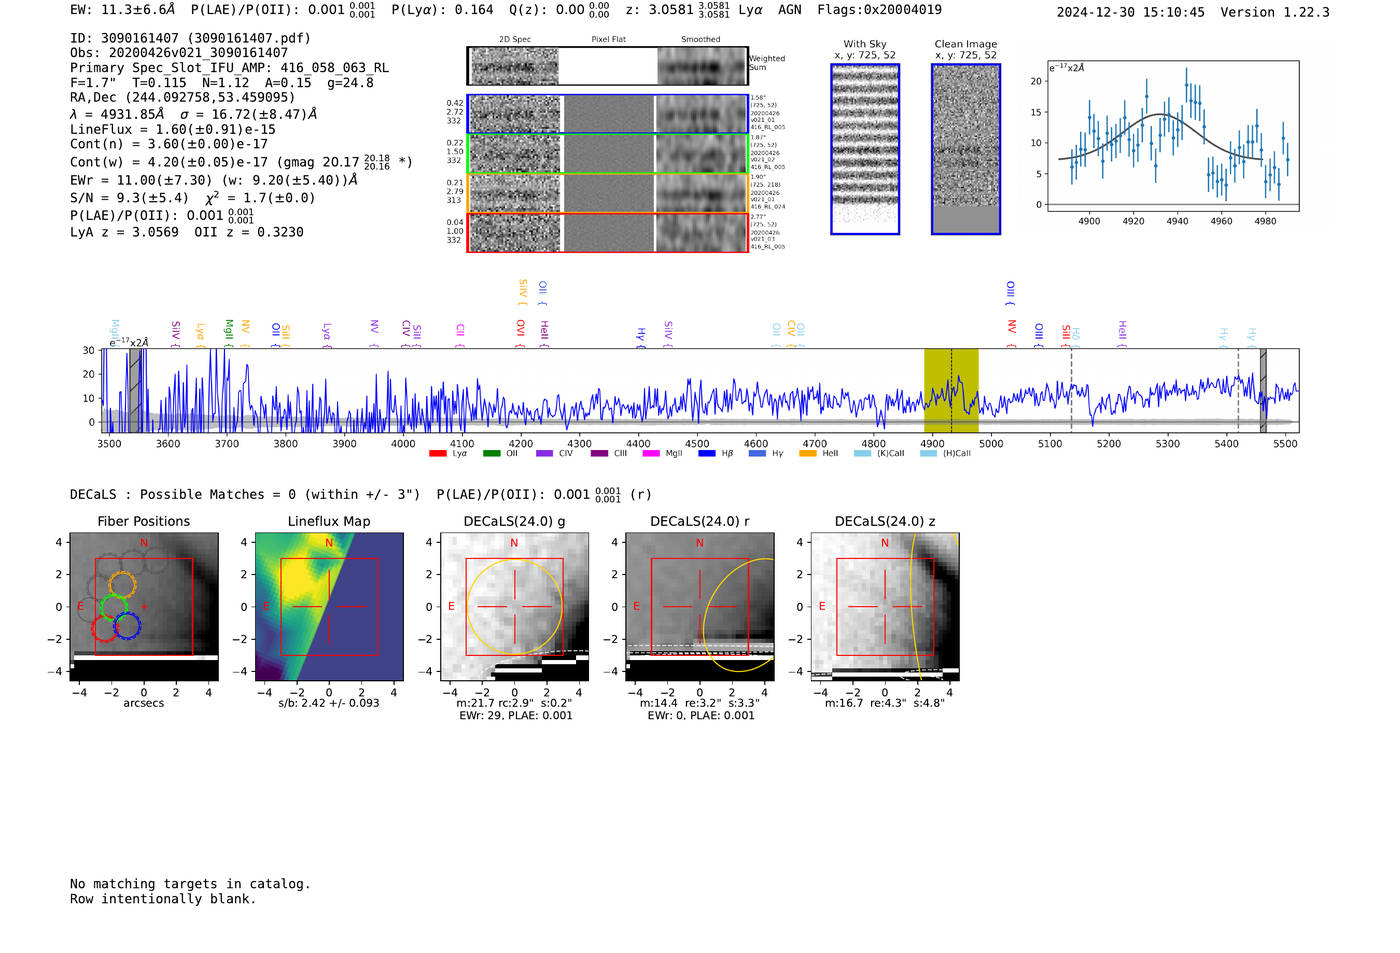
Task: Open the DECaLS(24.0) r cutout
Action: tap(699, 607)
